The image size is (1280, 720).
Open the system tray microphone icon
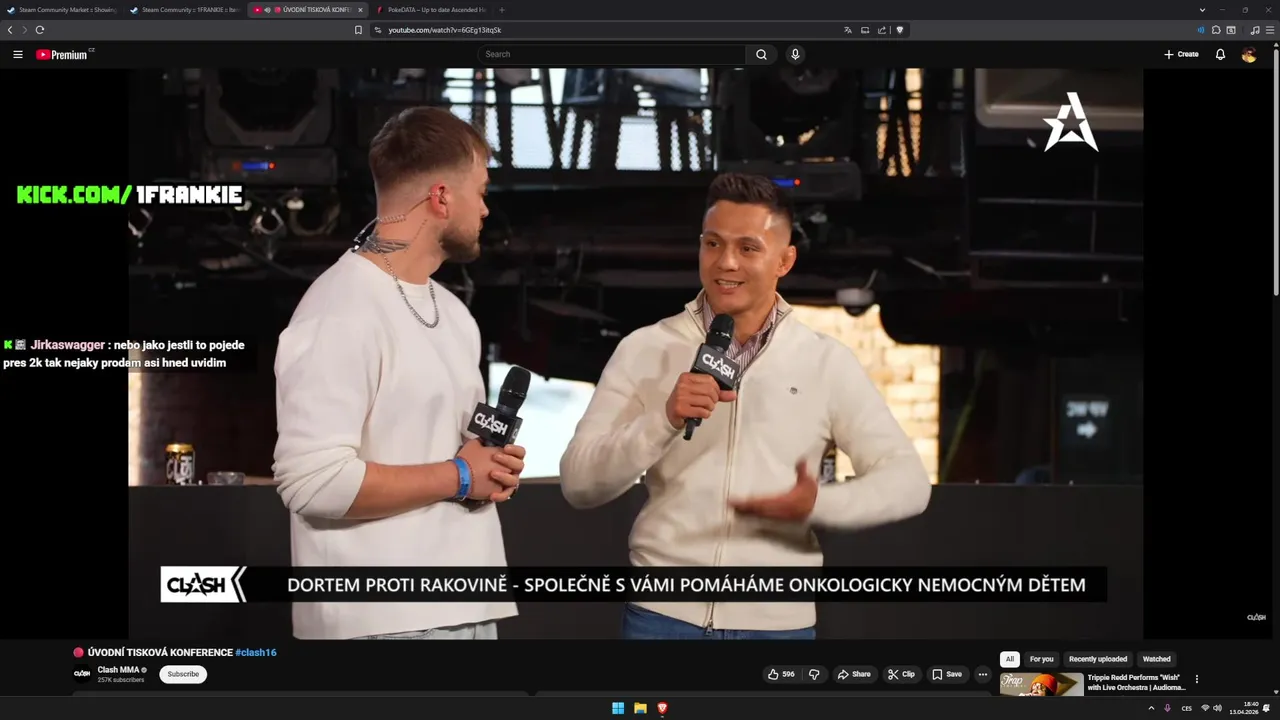(x=1167, y=708)
